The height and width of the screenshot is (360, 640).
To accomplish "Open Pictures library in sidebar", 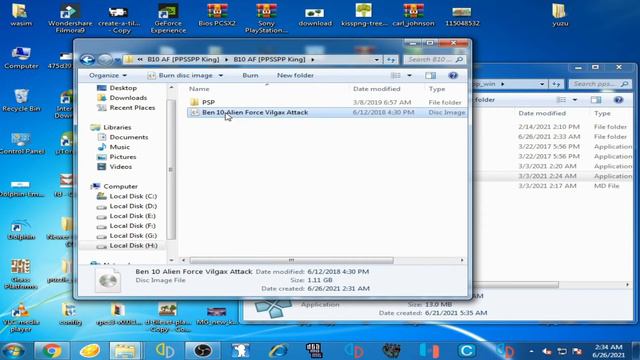I will click(122, 157).
